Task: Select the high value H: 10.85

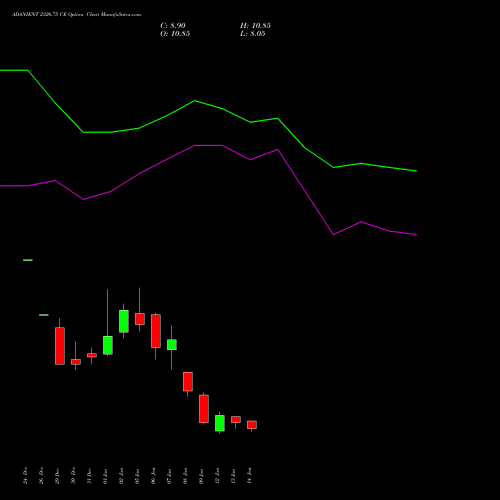Action: click(x=255, y=26)
